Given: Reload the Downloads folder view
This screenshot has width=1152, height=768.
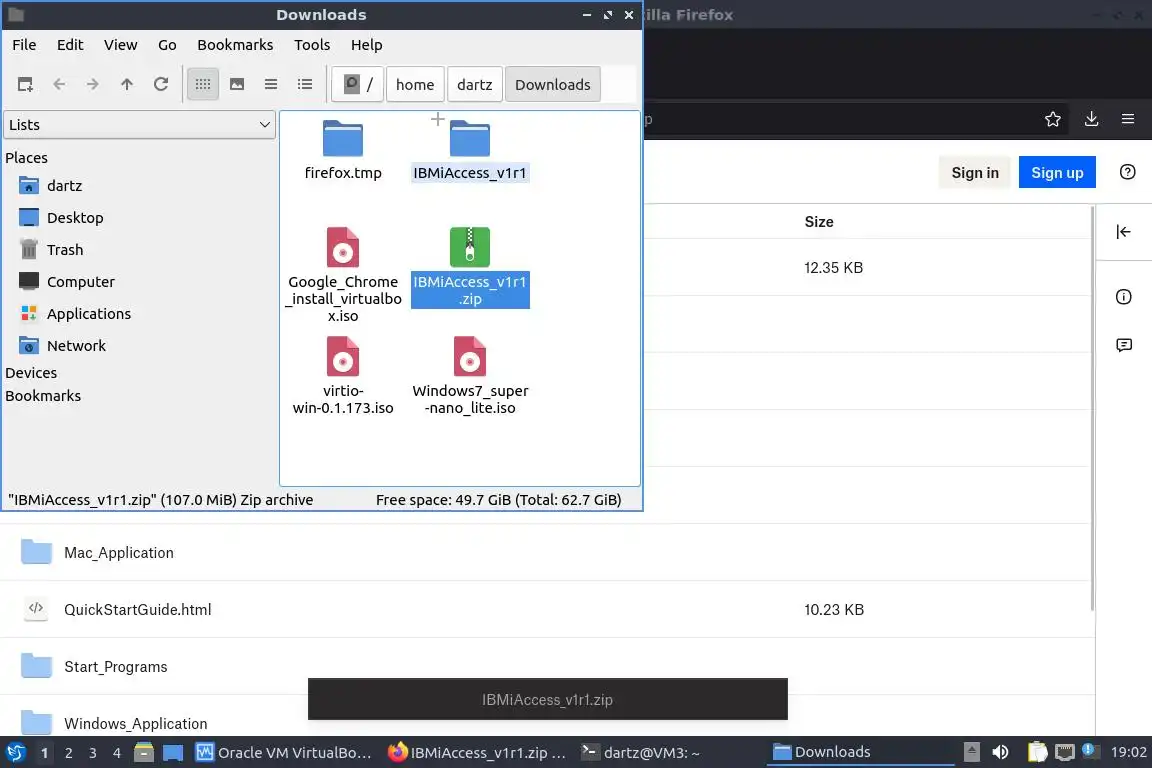Looking at the screenshot, I should 161,85.
